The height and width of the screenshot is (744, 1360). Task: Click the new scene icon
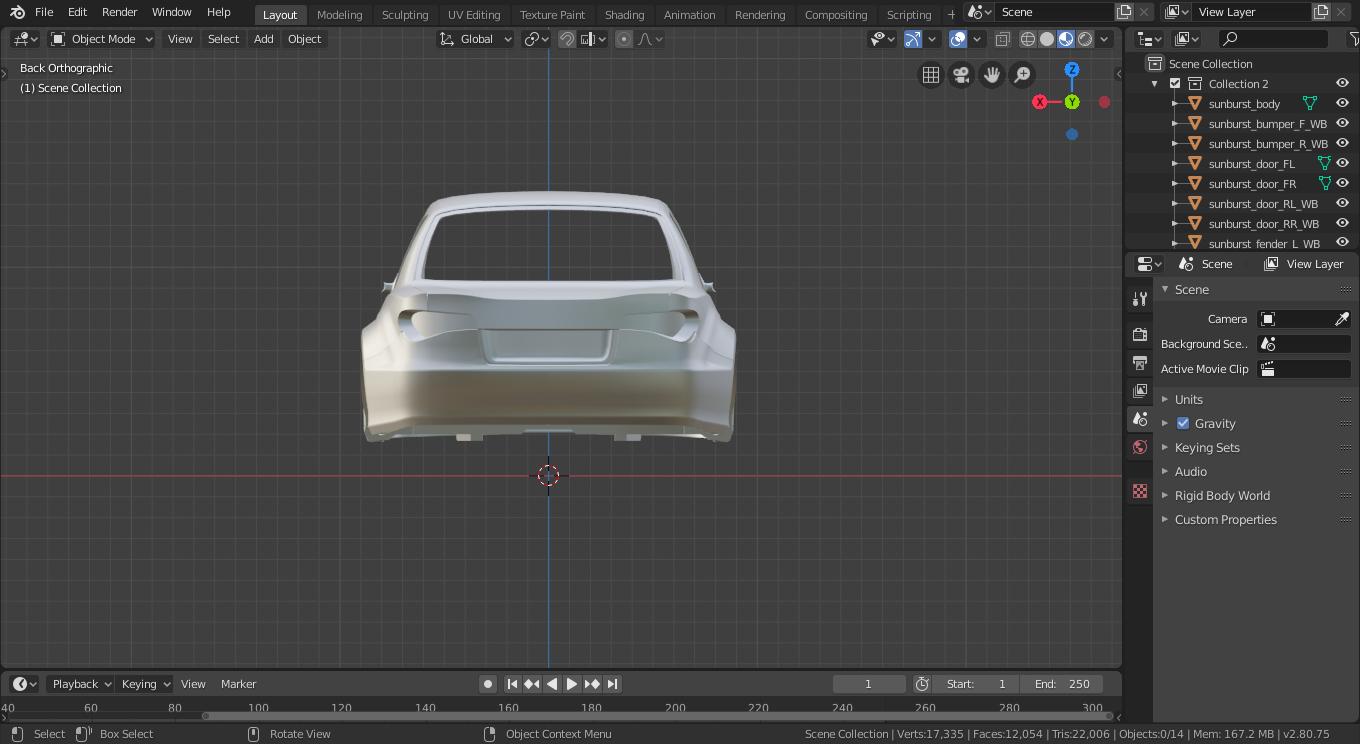click(x=1124, y=12)
